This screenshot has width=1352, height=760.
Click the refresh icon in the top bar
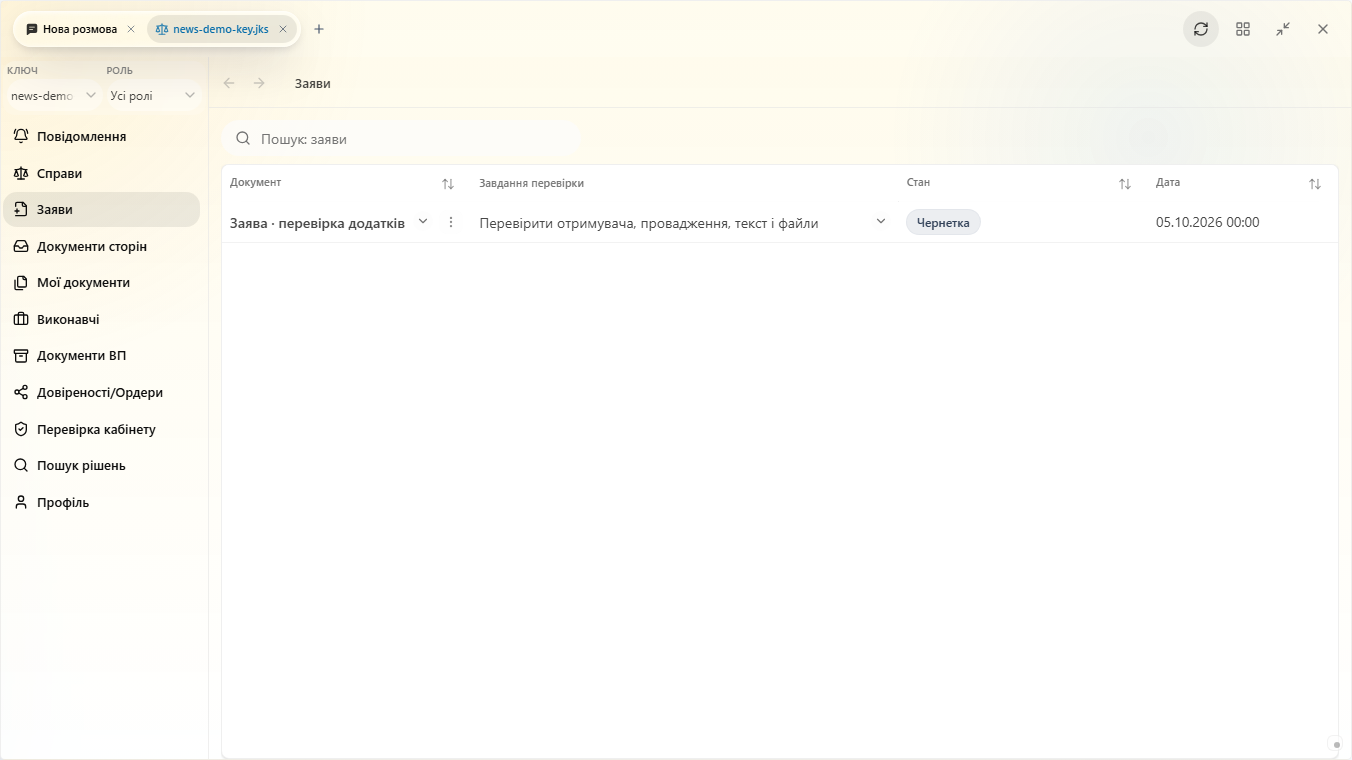1201,29
